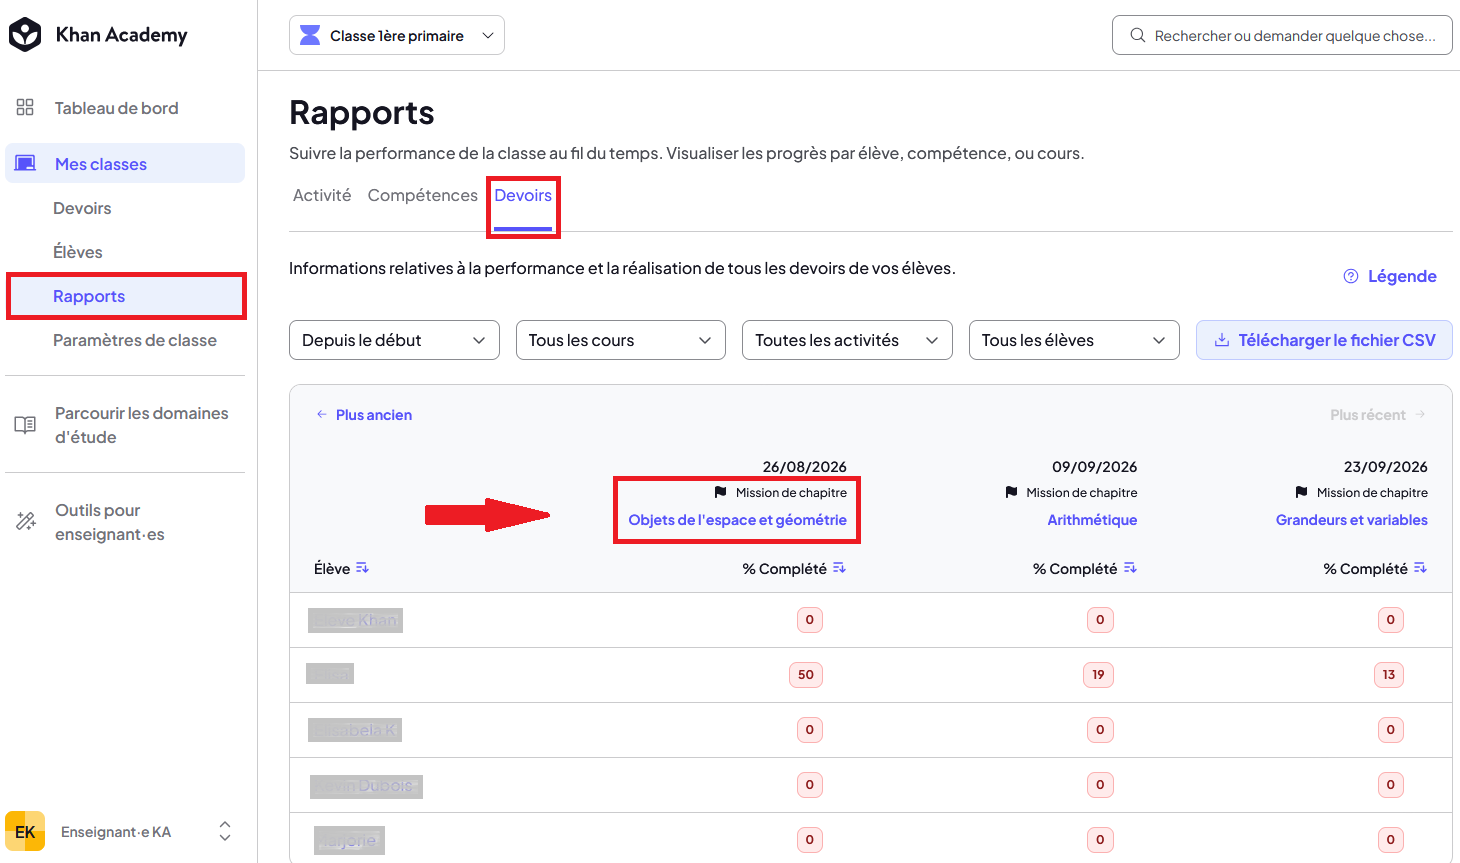Switch to the Compétences tab
The image size is (1460, 863).
click(x=423, y=195)
